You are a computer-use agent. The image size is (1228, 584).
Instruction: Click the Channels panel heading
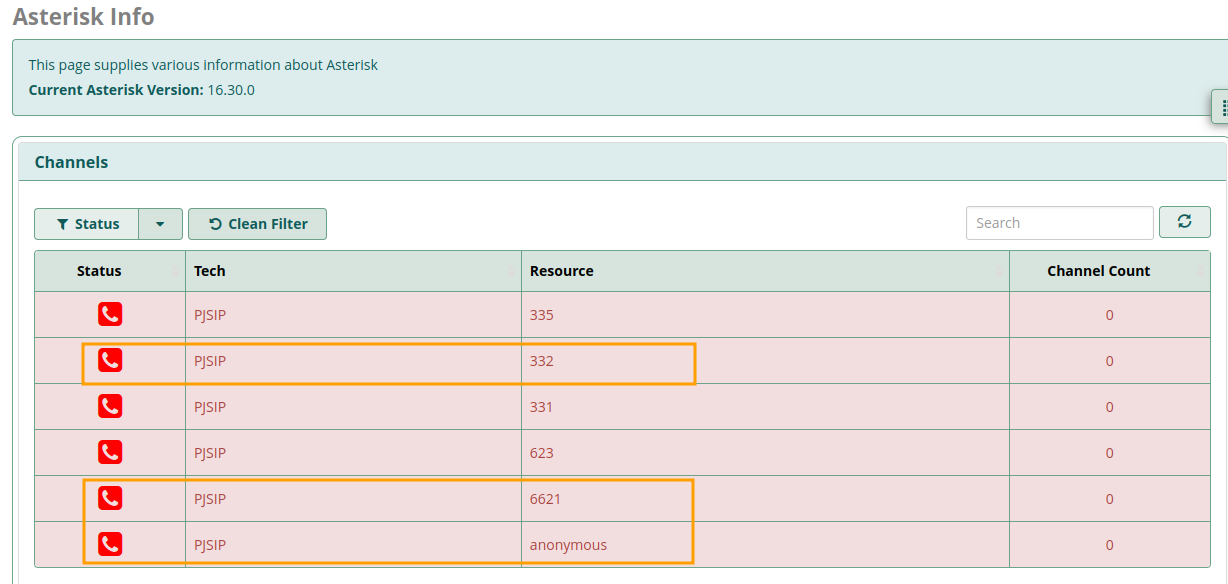pyautogui.click(x=71, y=162)
